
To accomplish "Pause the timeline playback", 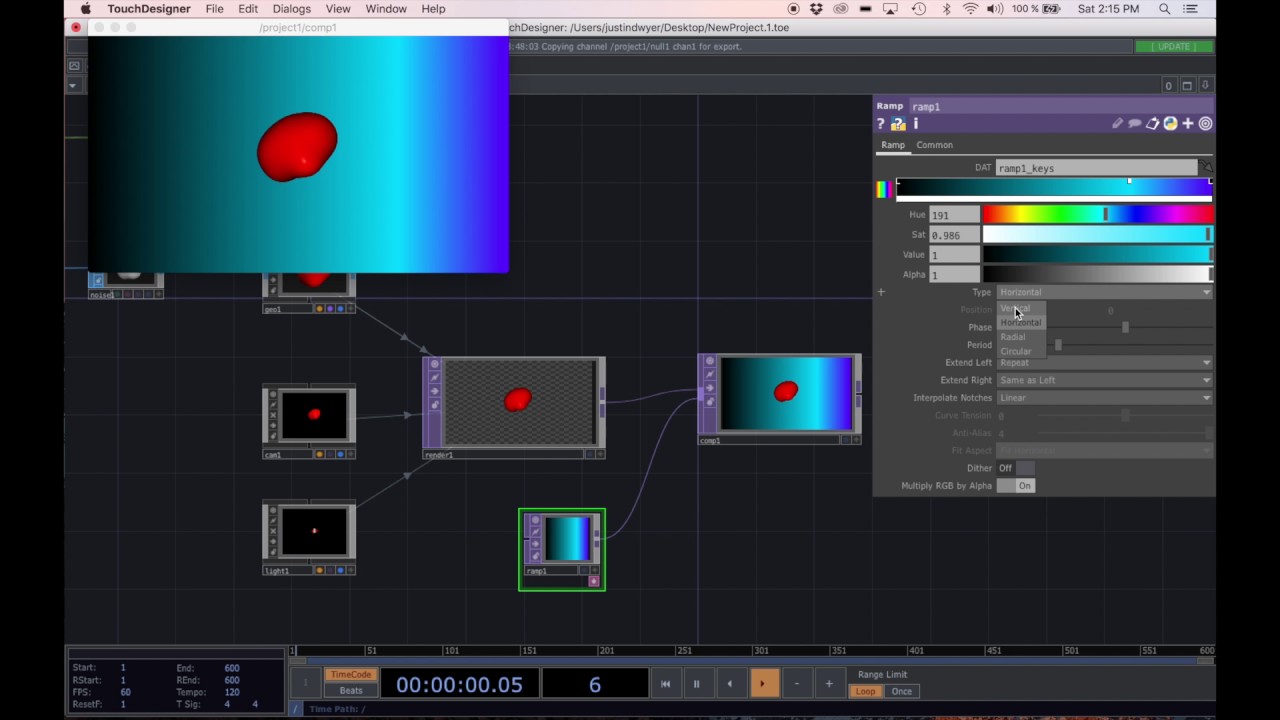I will coord(697,684).
